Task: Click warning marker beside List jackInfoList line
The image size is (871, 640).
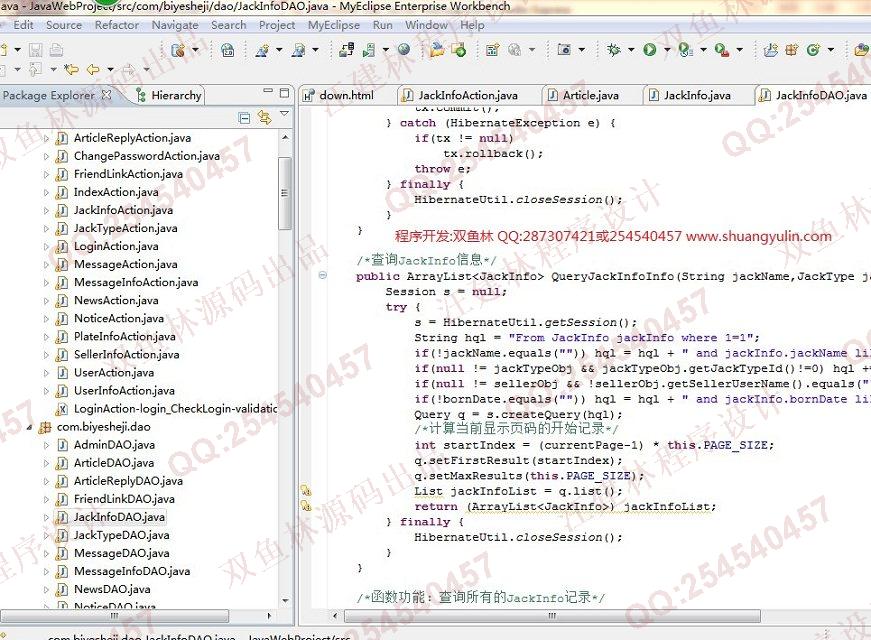Action: tap(306, 491)
